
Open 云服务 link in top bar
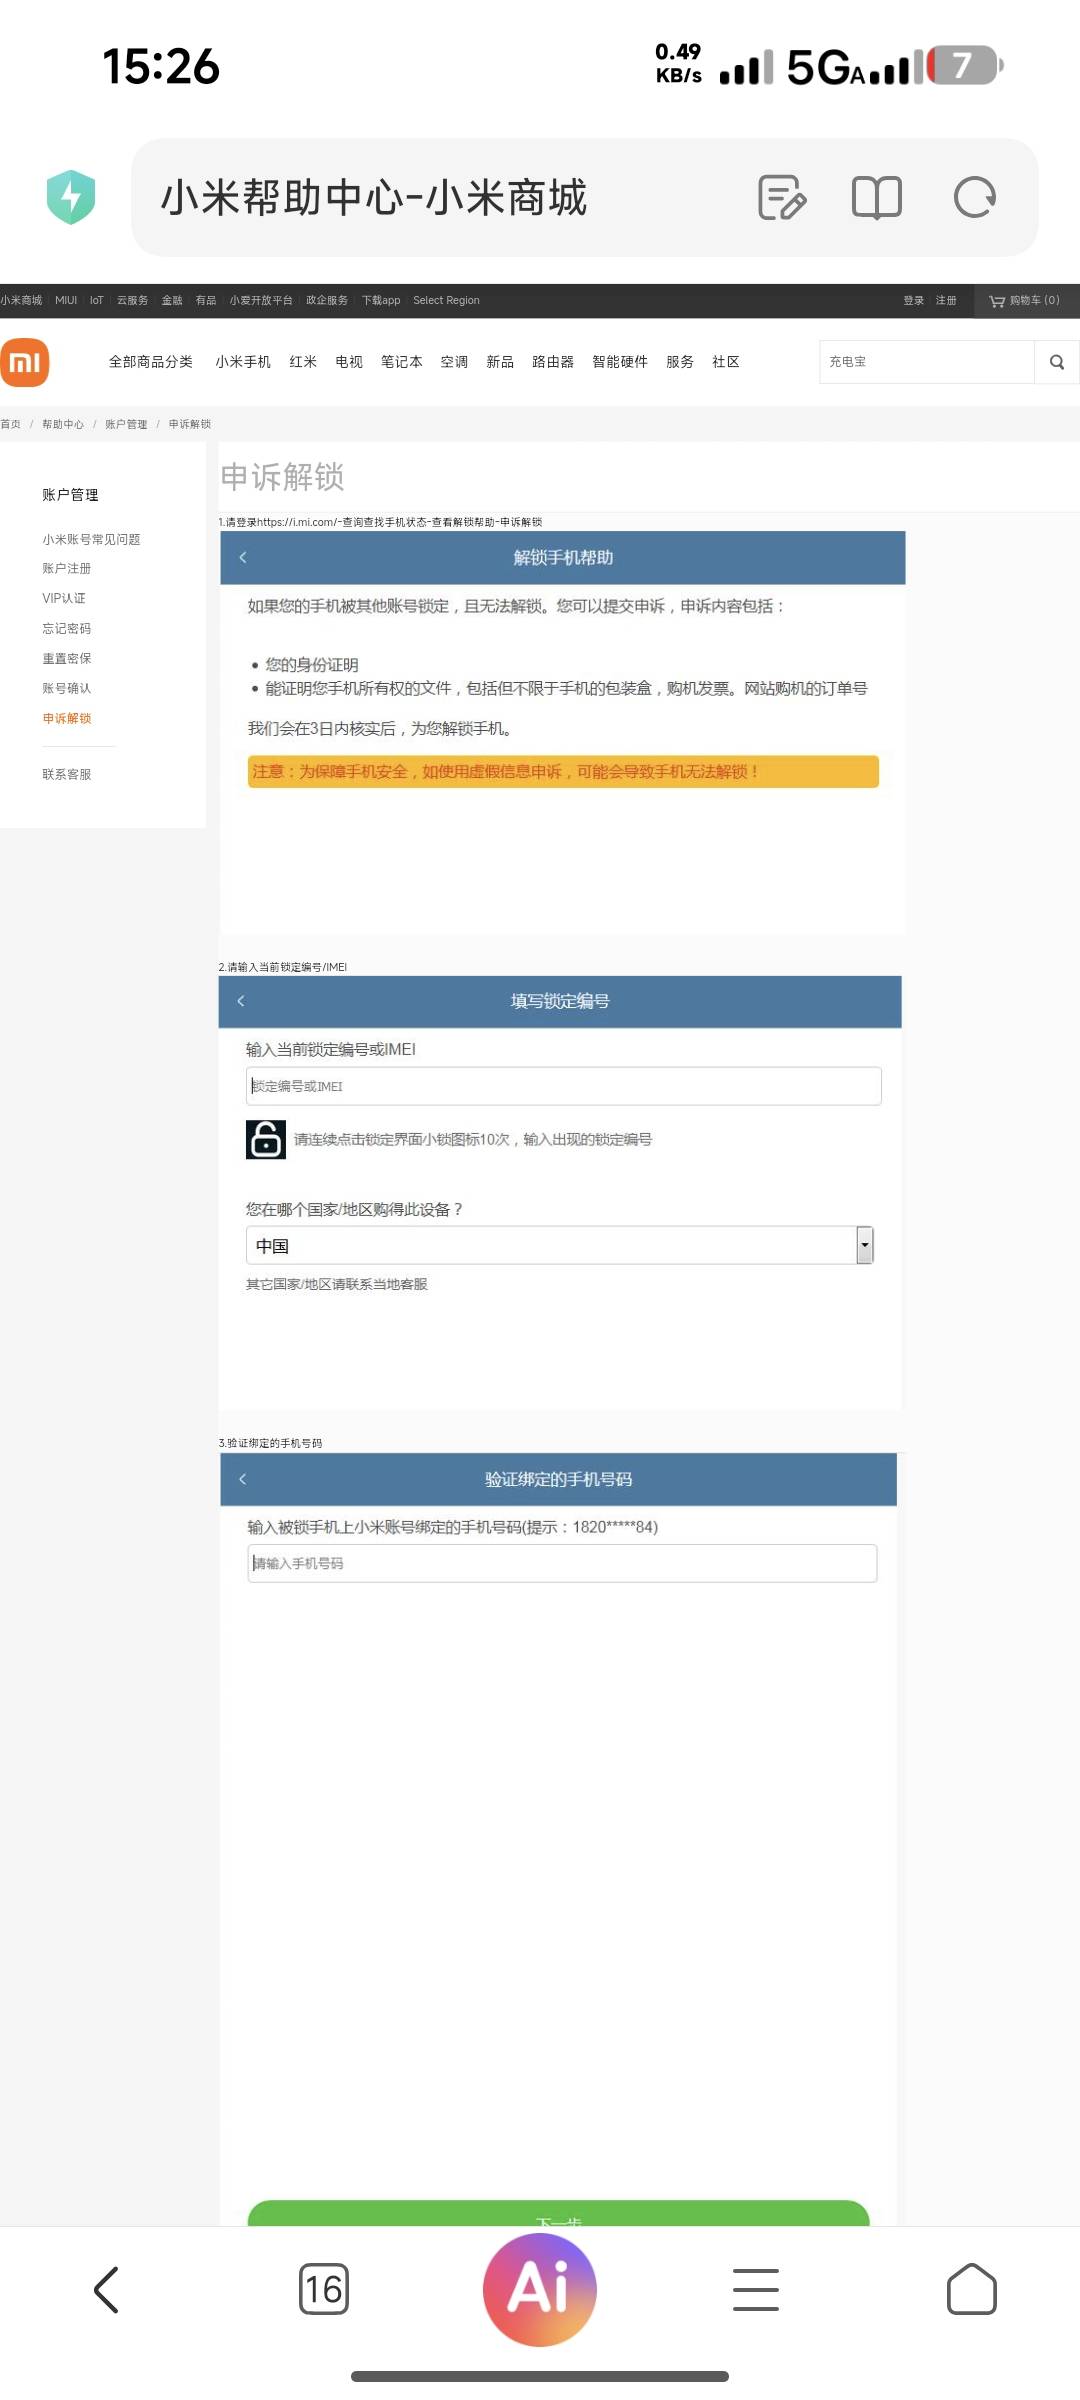tap(132, 300)
